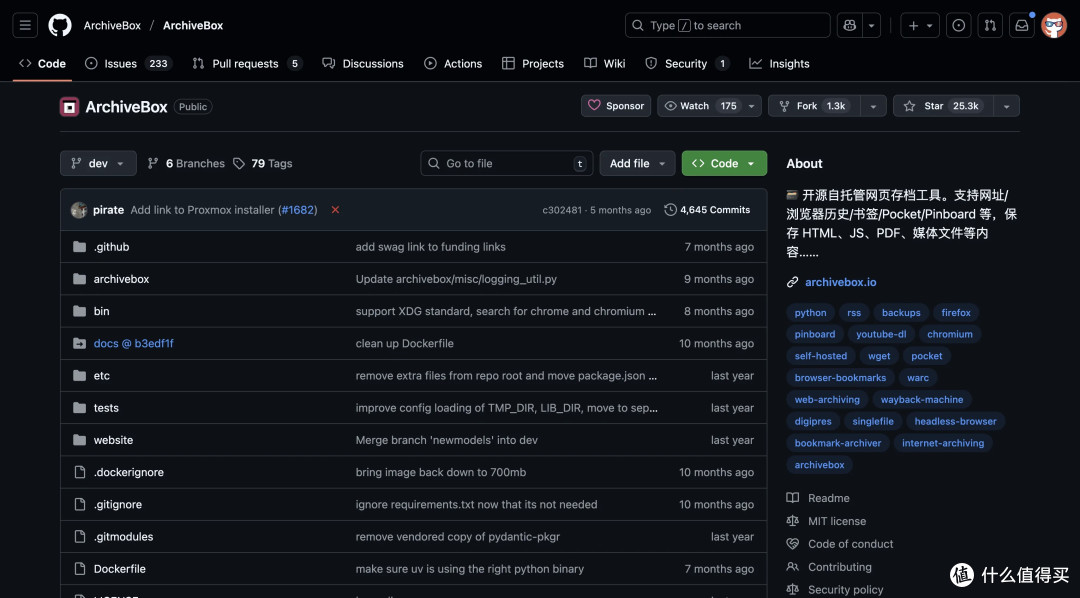
Task: Open commit c302481
Action: point(561,210)
